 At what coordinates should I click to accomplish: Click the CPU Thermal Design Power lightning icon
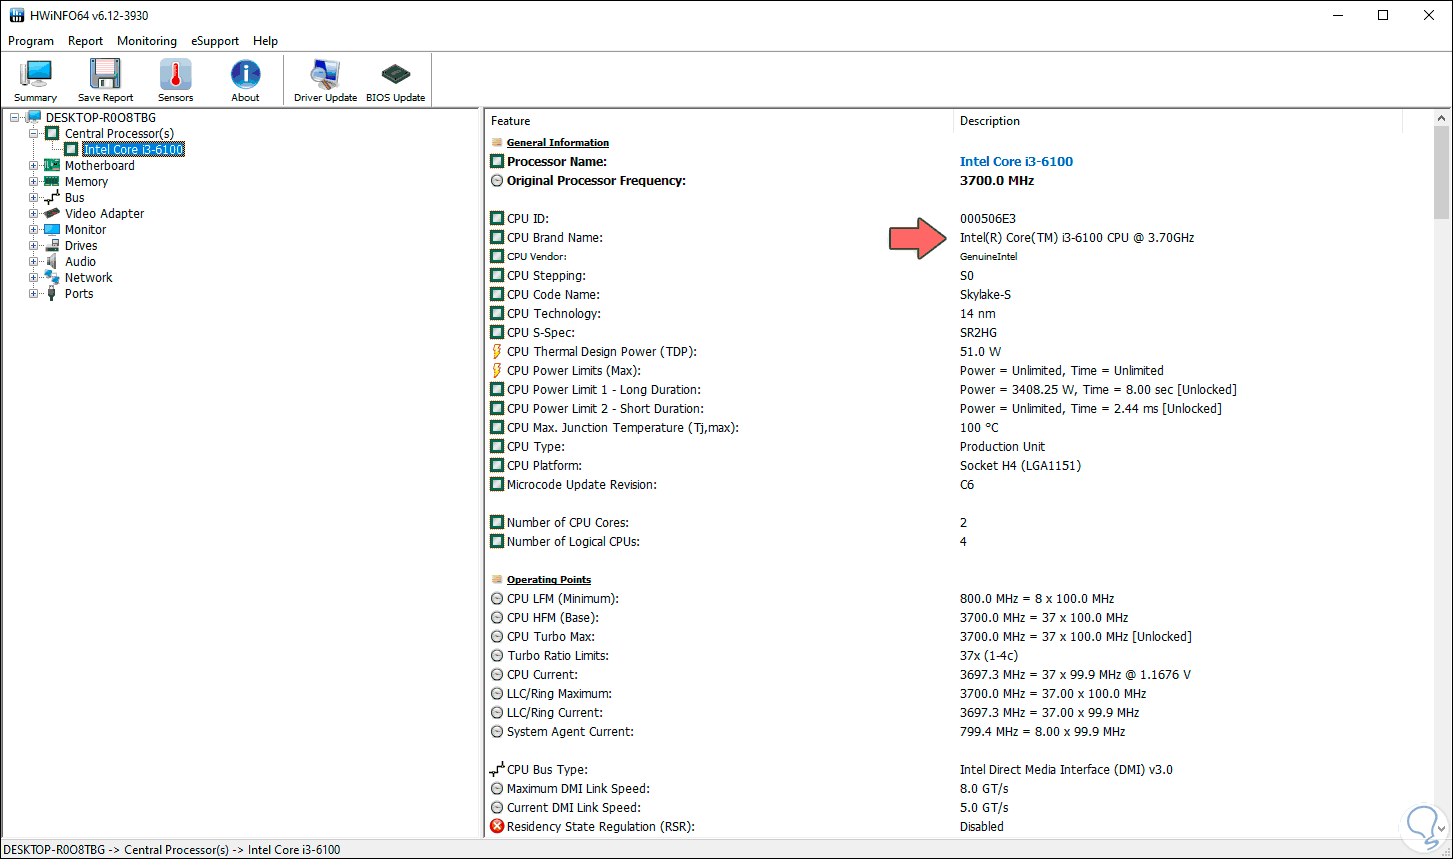tap(497, 352)
